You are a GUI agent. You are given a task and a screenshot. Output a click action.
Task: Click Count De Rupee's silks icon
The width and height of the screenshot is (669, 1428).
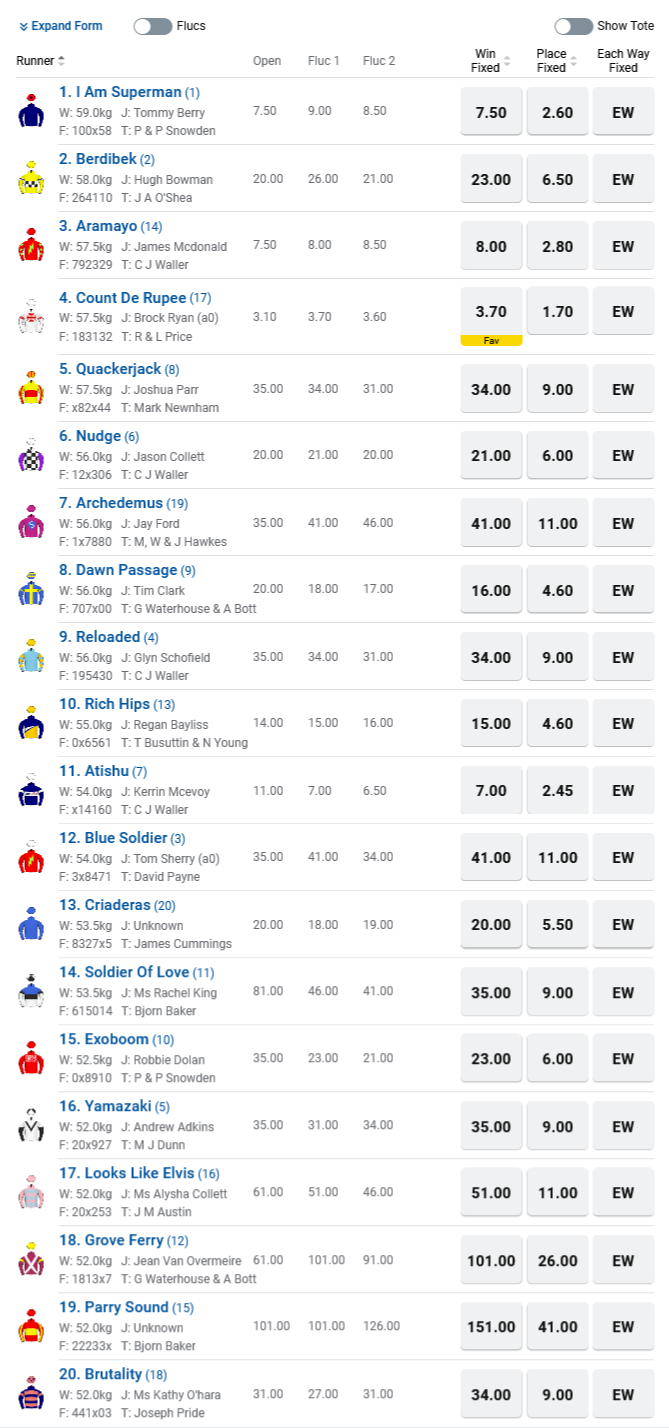pyautogui.click(x=31, y=316)
